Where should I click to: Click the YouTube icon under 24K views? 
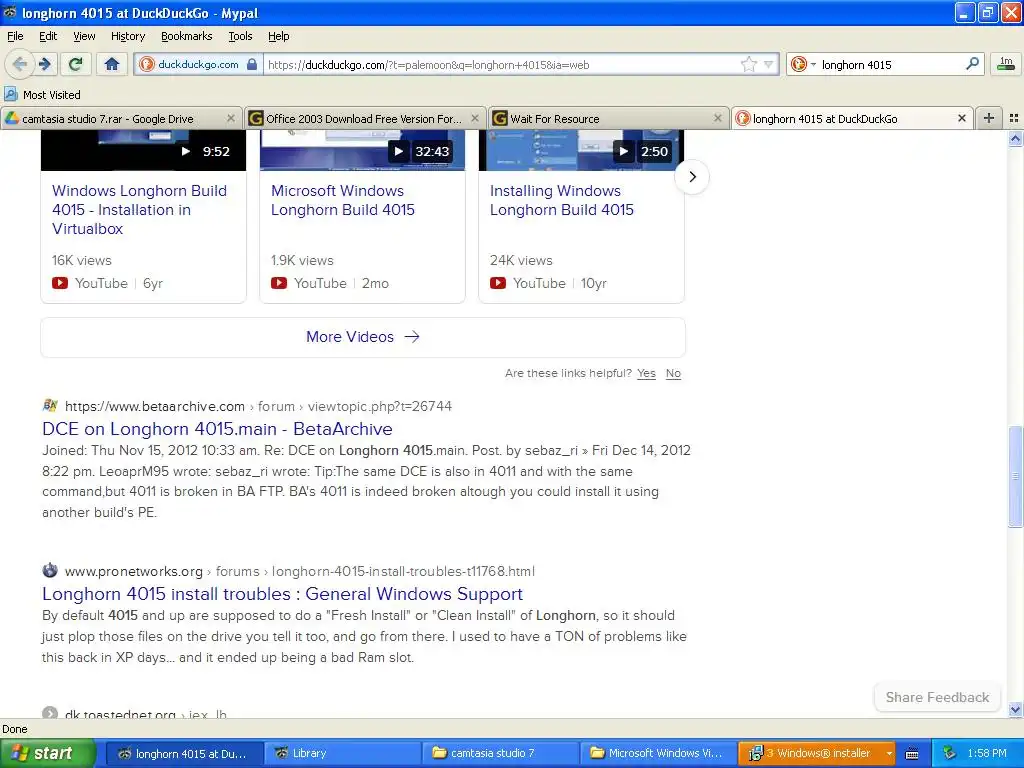point(498,283)
